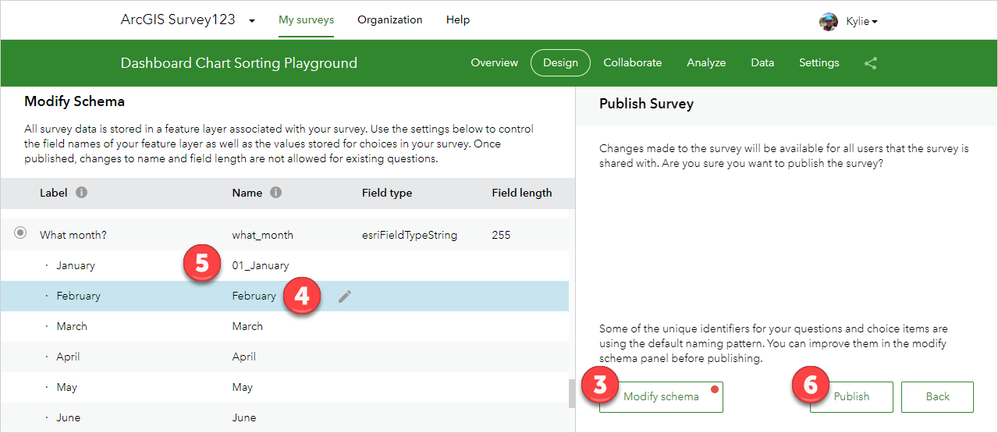
Task: Select the April choice label
Action: (x=68, y=357)
